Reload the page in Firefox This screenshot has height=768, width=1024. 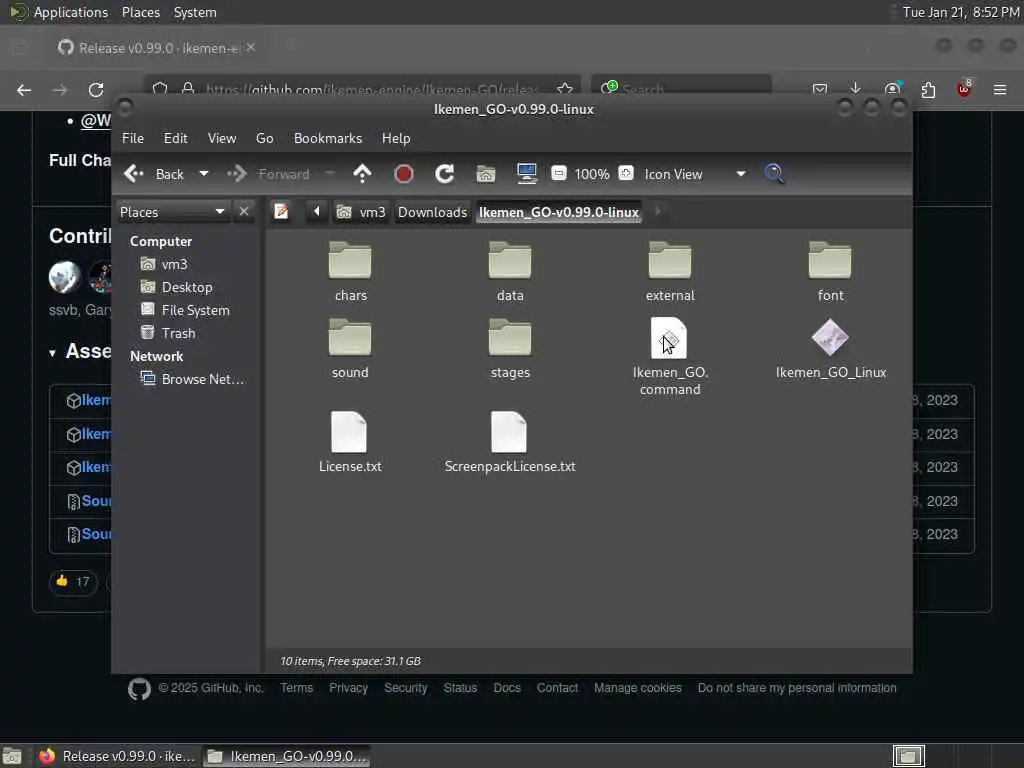tap(96, 90)
